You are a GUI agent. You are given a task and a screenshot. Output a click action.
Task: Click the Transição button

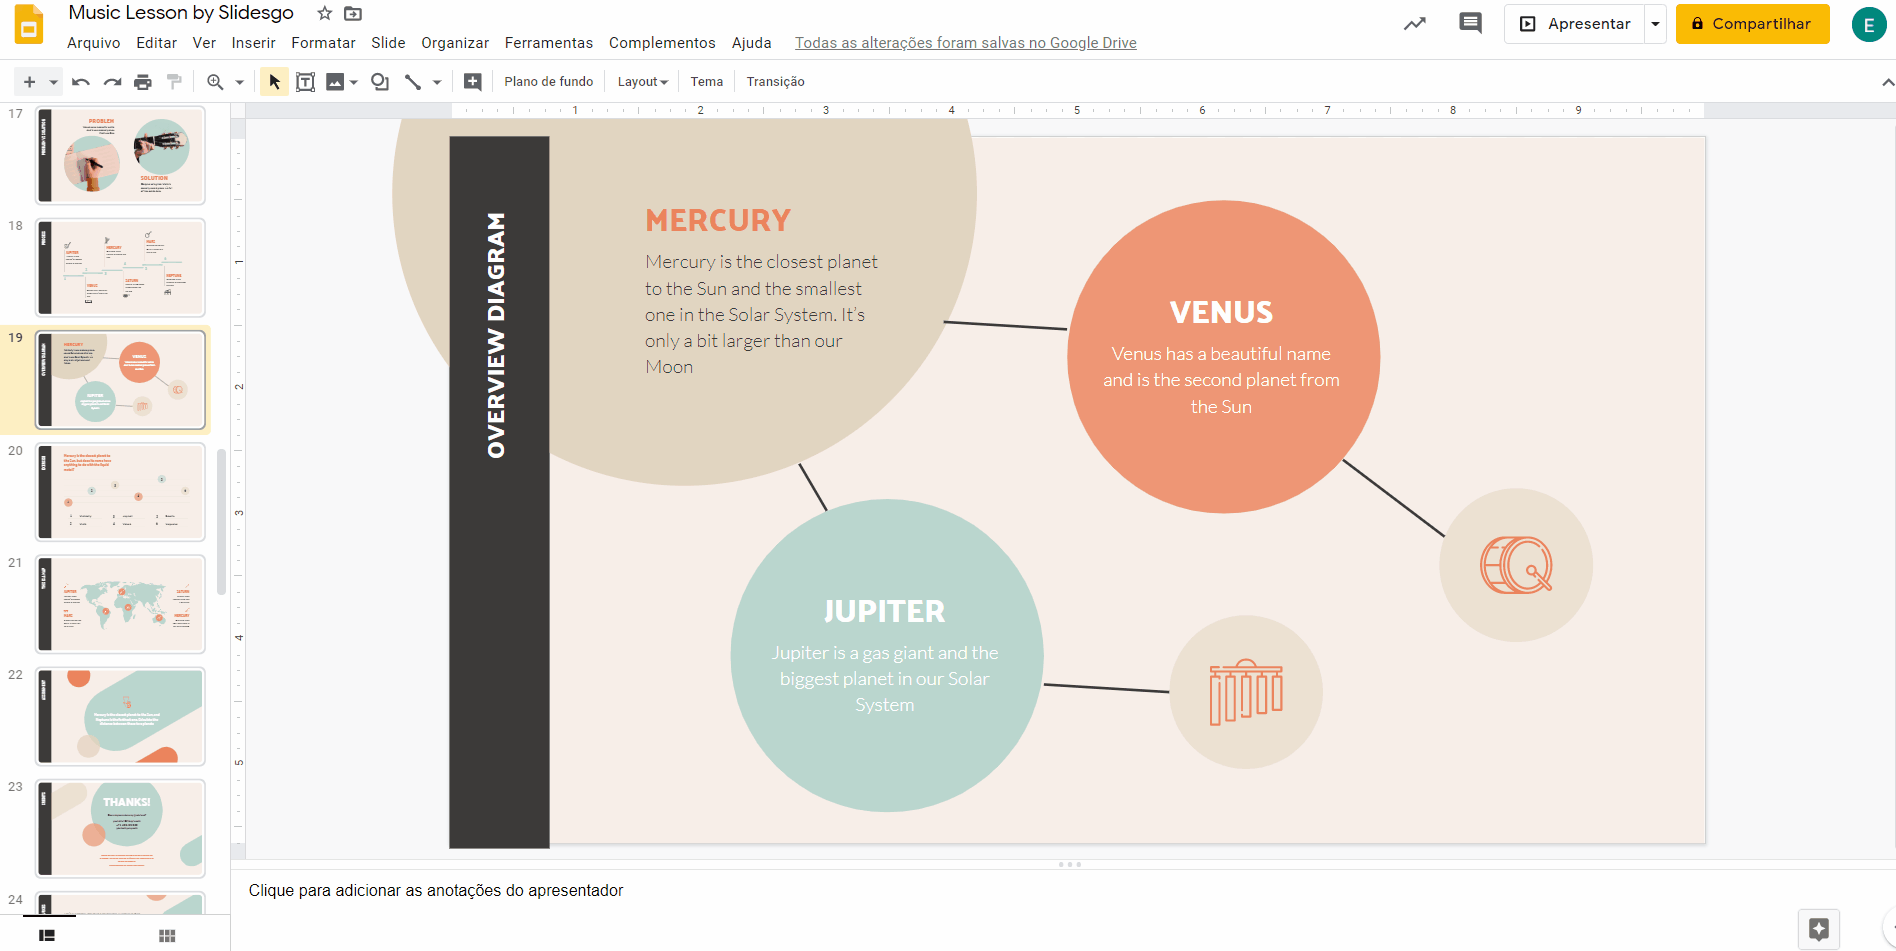pyautogui.click(x=775, y=82)
